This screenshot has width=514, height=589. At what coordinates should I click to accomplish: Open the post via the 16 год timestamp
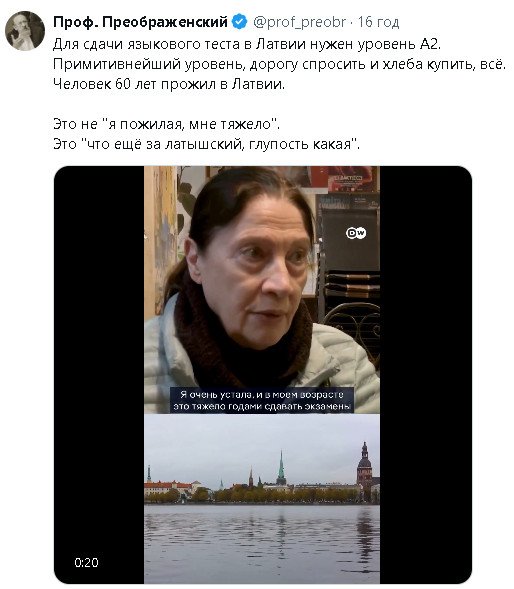tap(378, 22)
